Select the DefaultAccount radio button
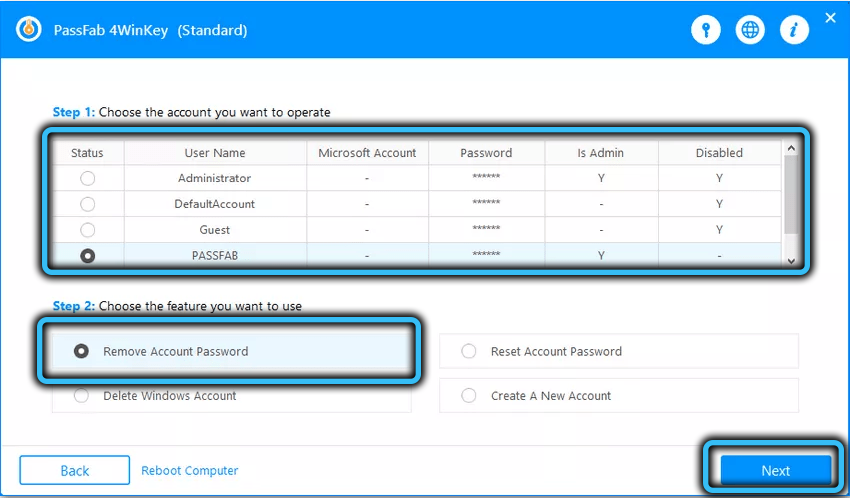This screenshot has width=850, height=498. tap(87, 204)
